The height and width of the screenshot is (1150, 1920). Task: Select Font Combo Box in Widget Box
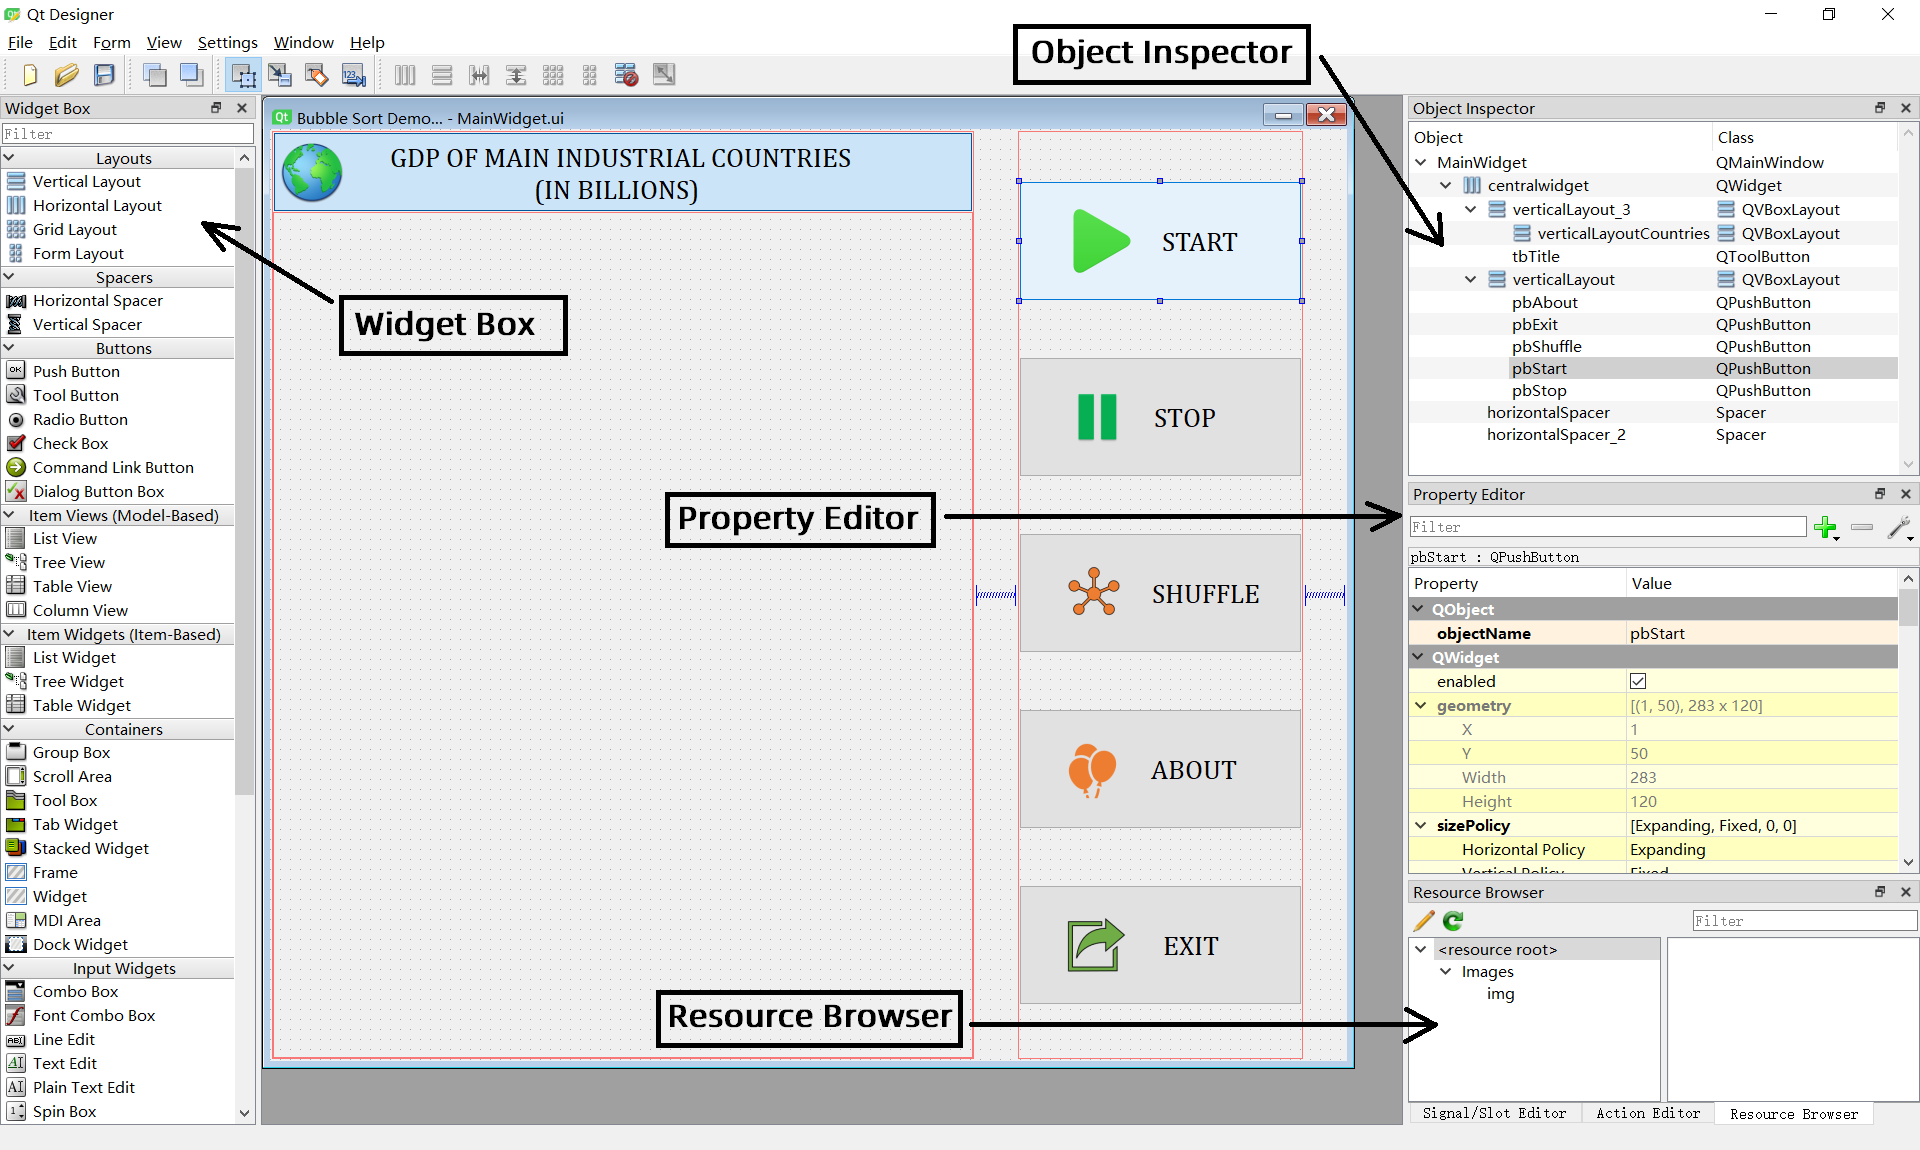click(x=94, y=1015)
